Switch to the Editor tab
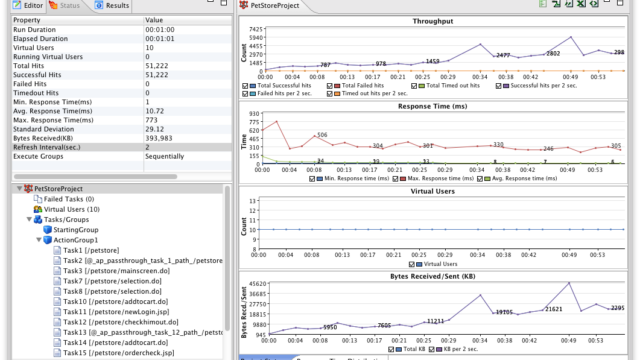 28,5
